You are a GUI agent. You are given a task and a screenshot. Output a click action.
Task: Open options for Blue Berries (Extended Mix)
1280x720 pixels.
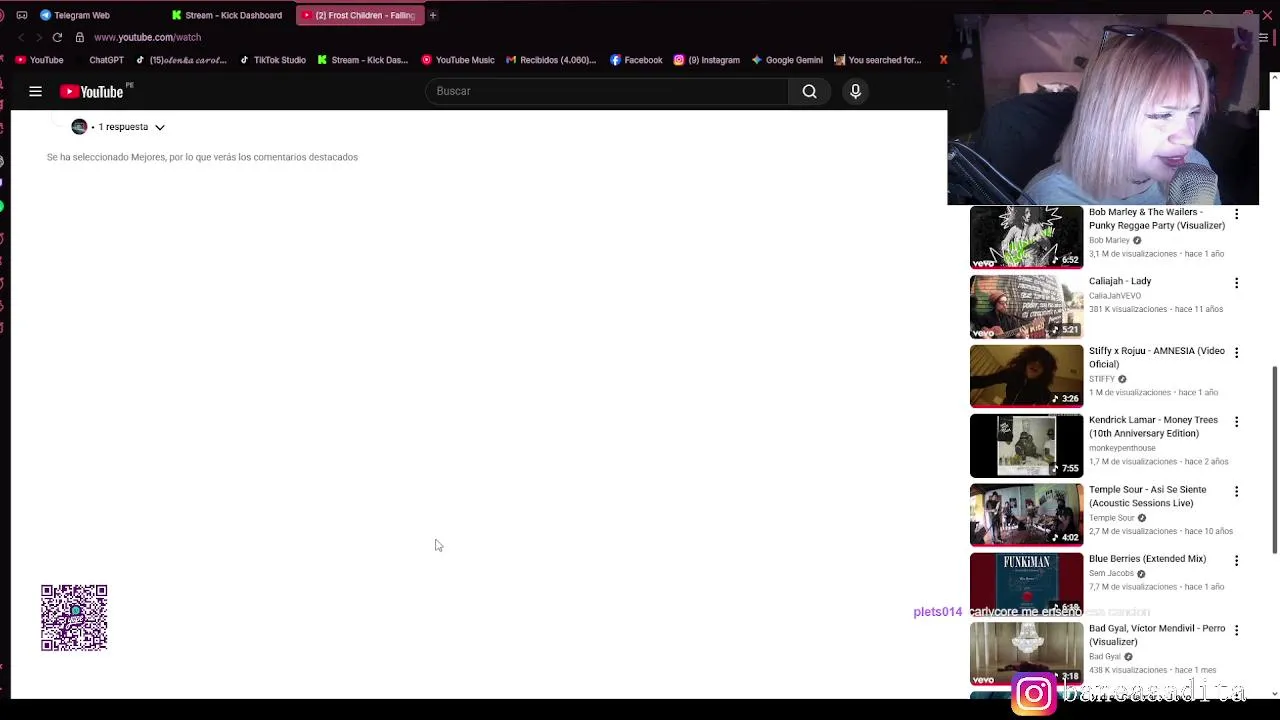1236,561
